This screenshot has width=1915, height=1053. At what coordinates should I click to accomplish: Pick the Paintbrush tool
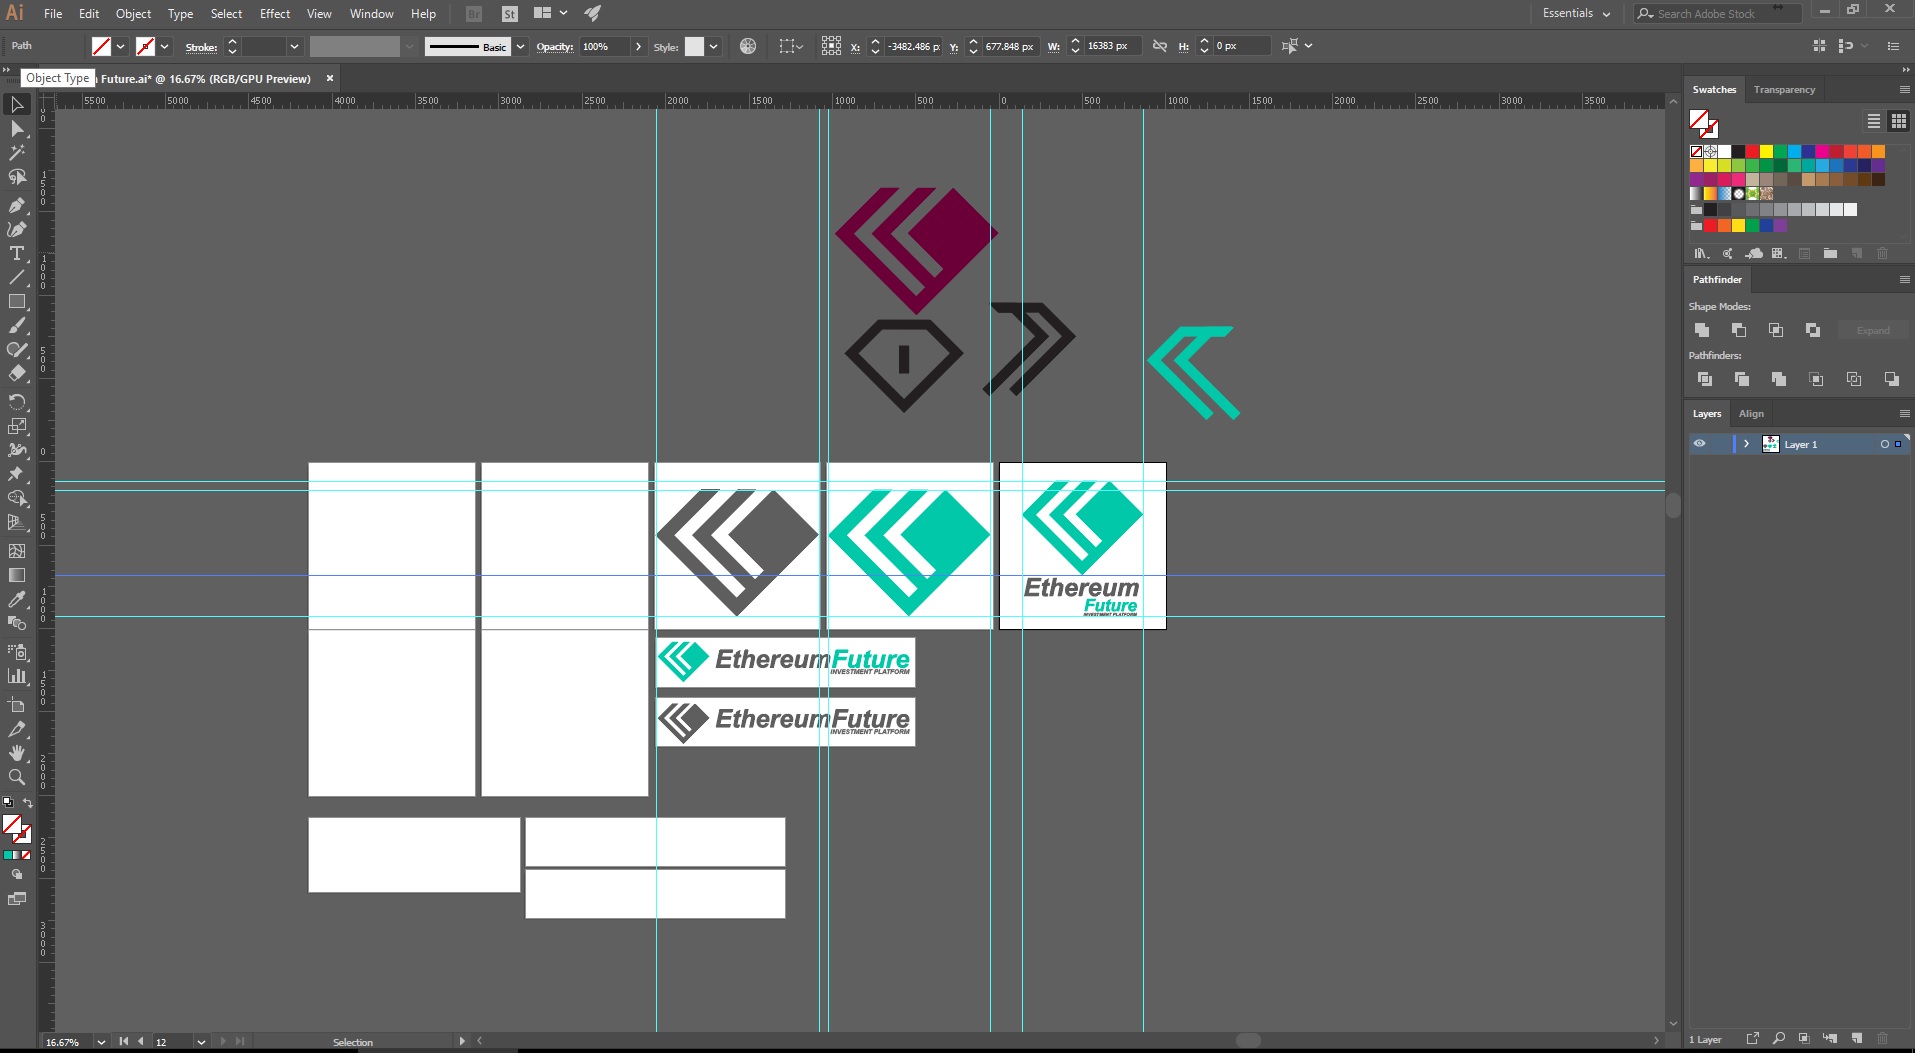17,325
